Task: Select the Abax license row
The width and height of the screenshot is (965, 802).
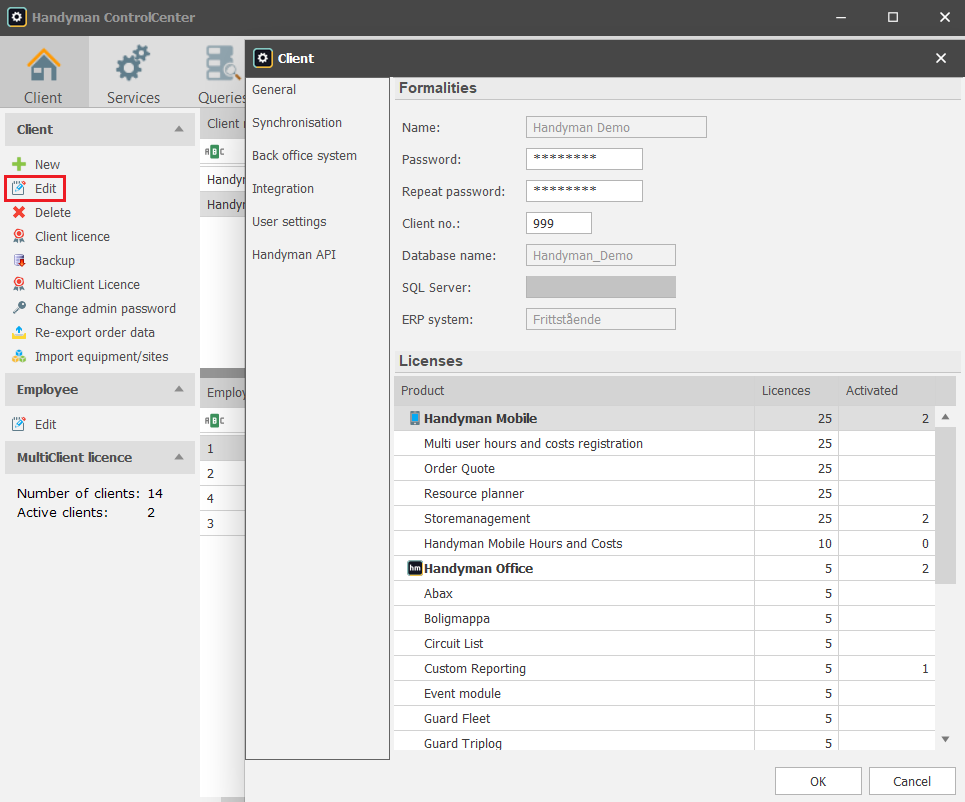Action: 665,593
